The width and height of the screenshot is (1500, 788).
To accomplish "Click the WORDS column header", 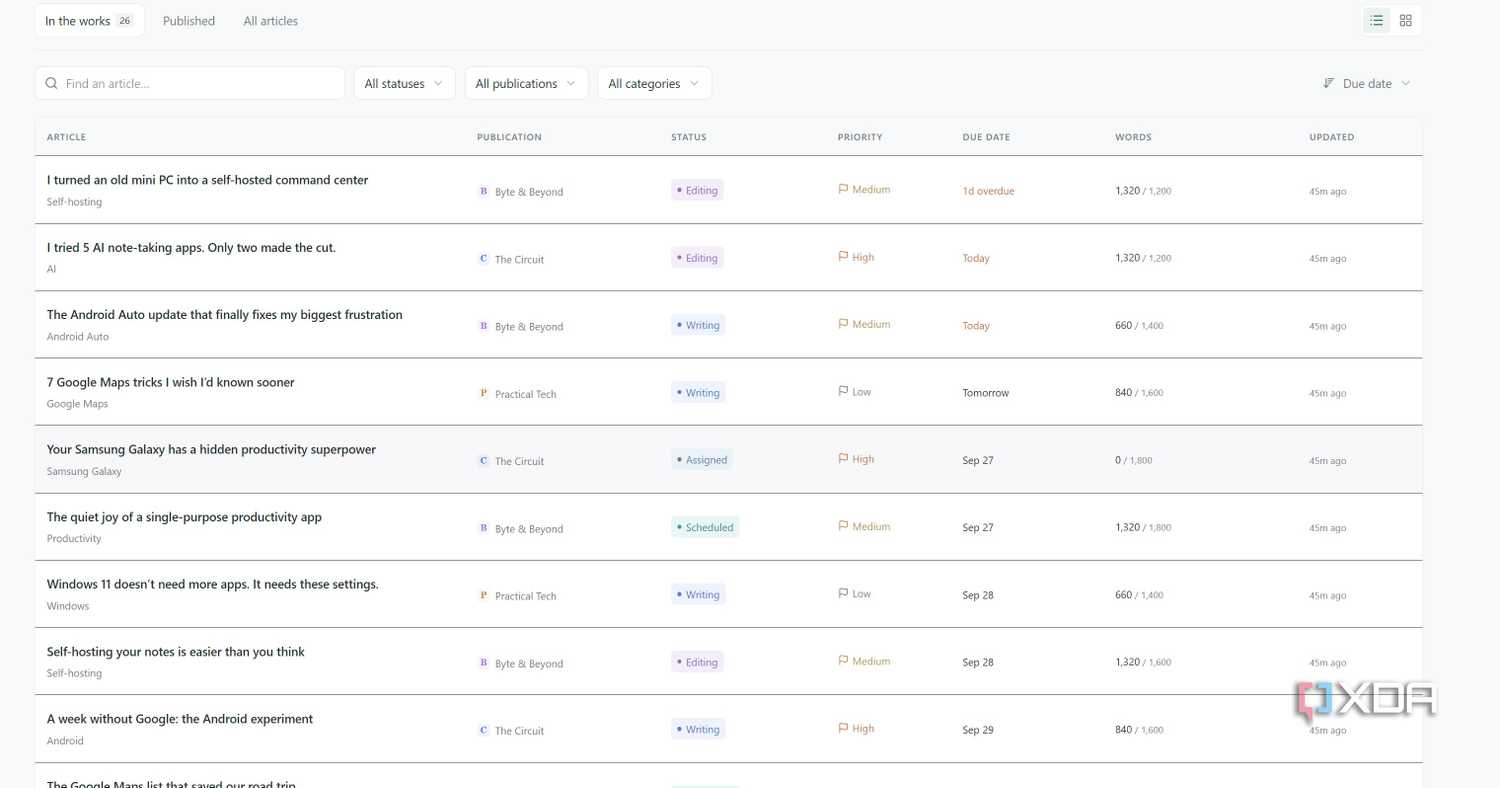I will (1133, 137).
